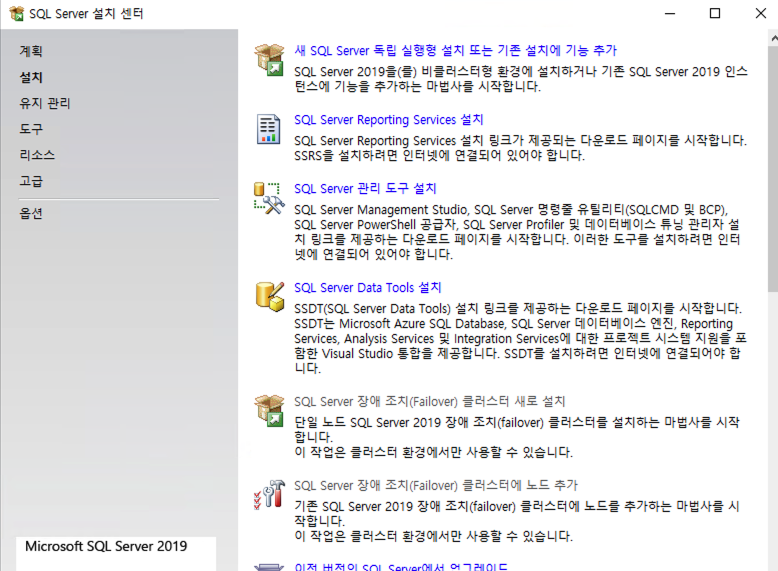Screen dimensions: 778x571
Task: Select 고급 in the left sidebar
Action: (x=31, y=181)
